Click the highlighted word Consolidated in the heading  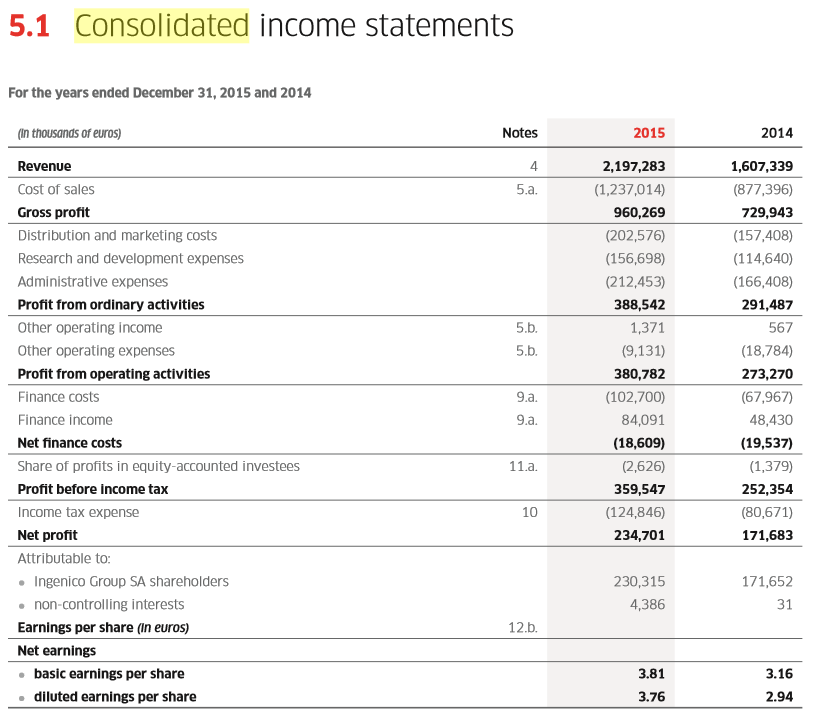tap(162, 25)
